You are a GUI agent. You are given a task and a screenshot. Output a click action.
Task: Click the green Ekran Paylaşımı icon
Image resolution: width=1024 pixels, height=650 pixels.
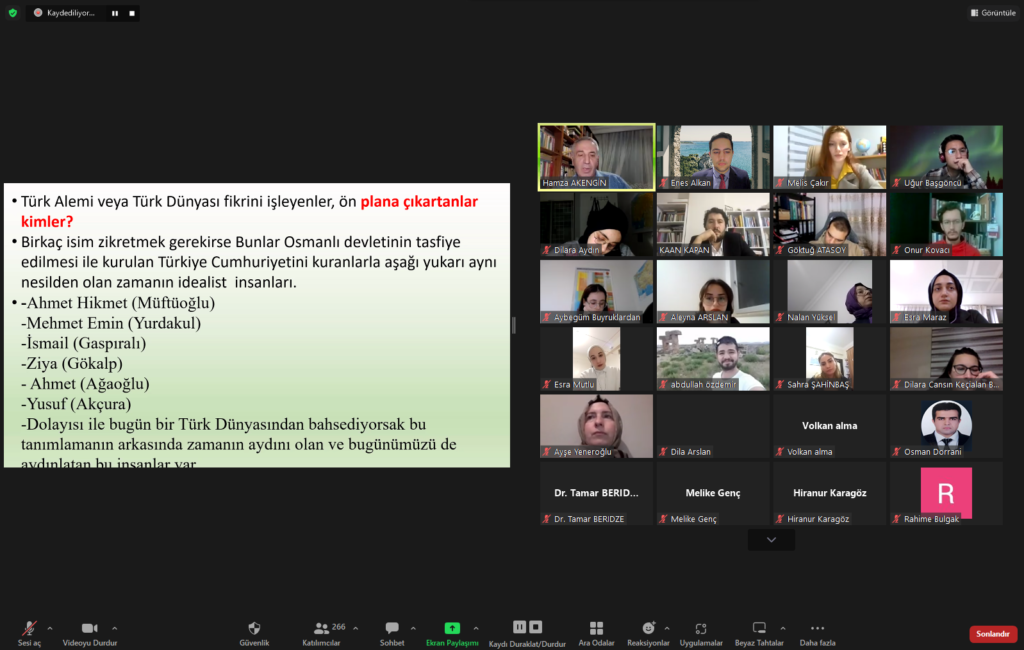(x=452, y=629)
